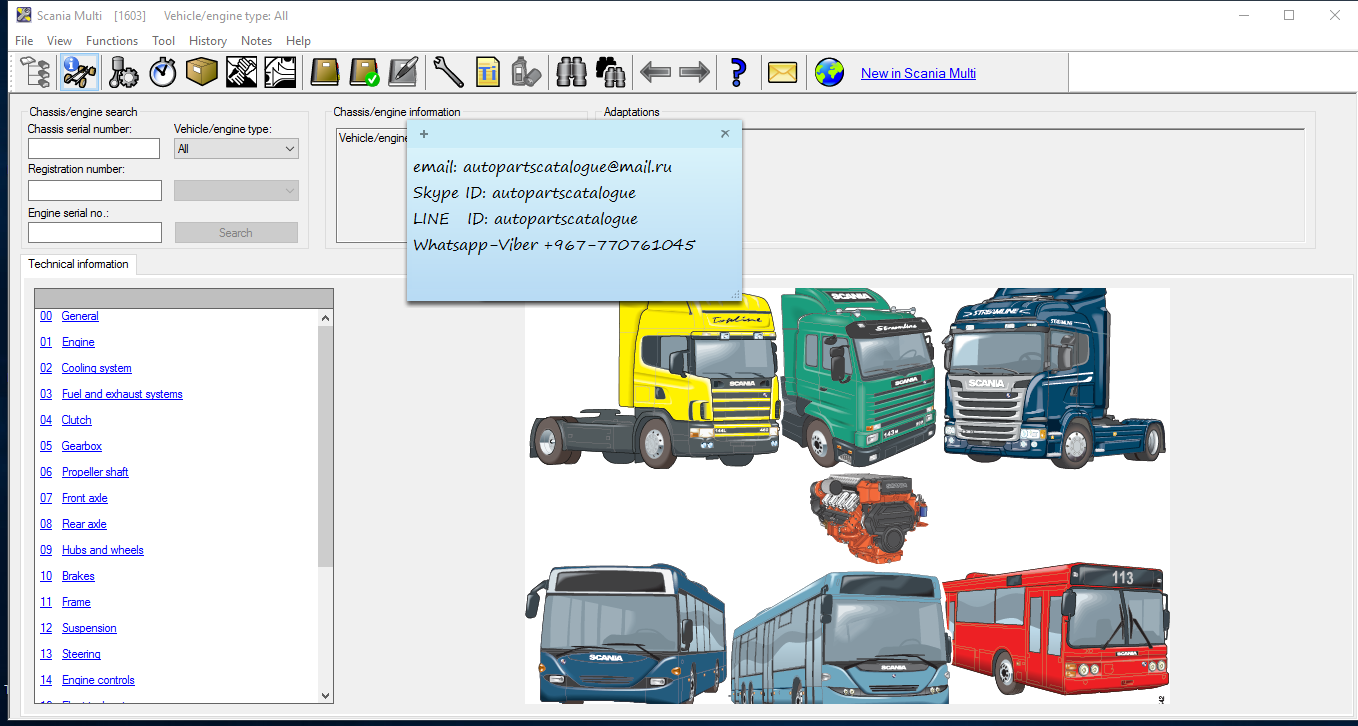The height and width of the screenshot is (726, 1358).
Task: Click the black-and-white diagram icon right of handshake
Action: click(280, 72)
